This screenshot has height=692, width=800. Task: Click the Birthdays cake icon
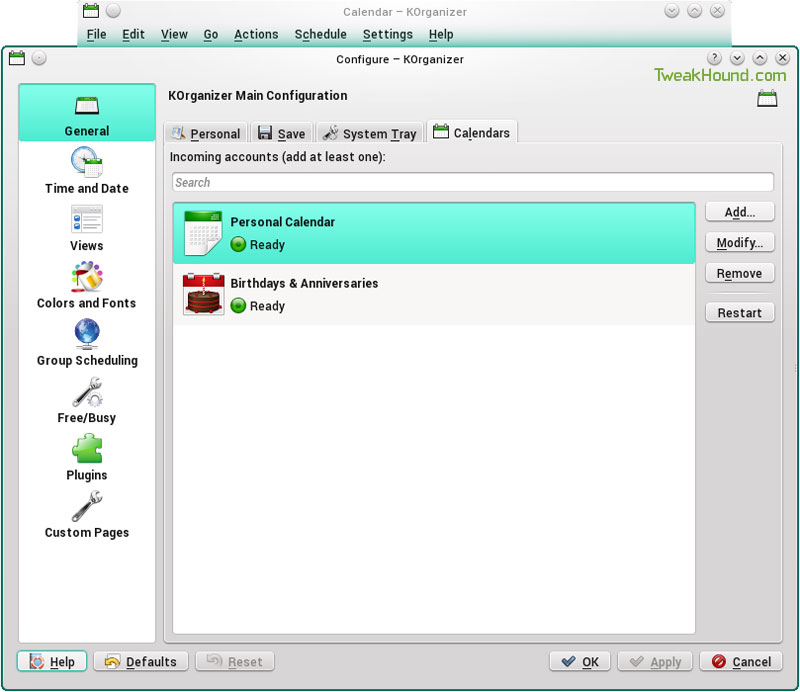pos(204,294)
